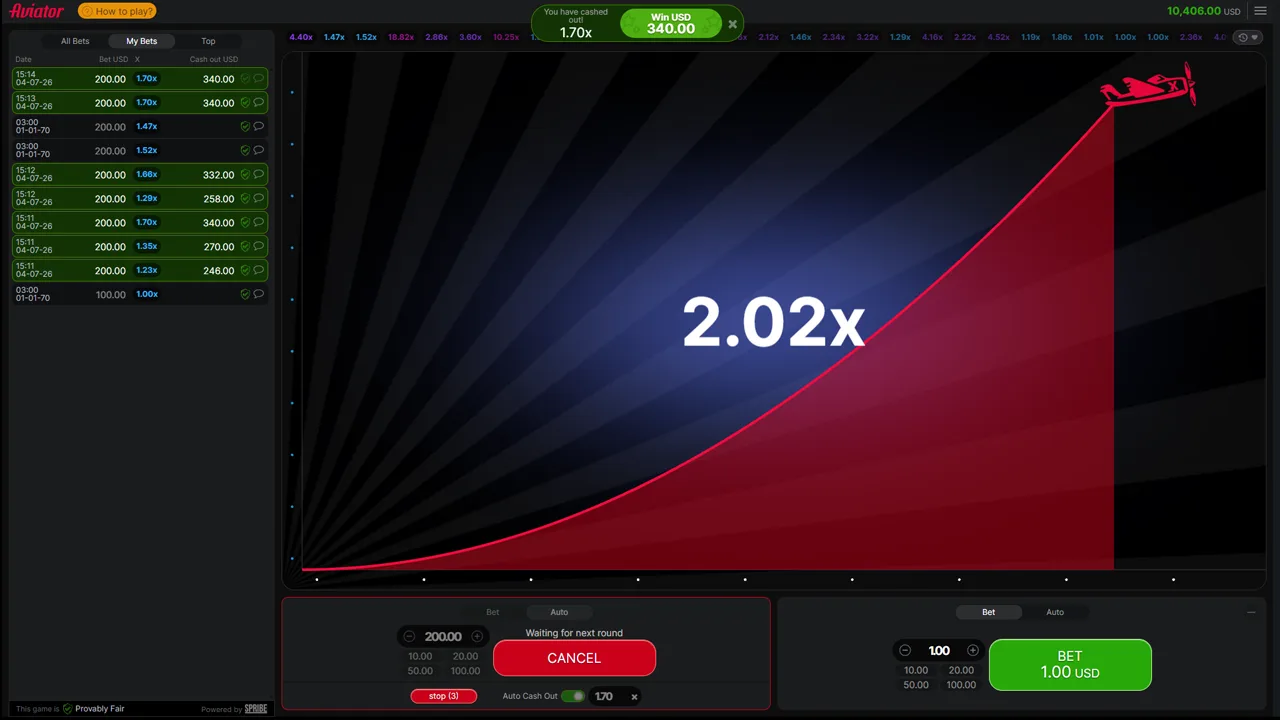Remove the second bet panel with minus icon

tap(1251, 612)
